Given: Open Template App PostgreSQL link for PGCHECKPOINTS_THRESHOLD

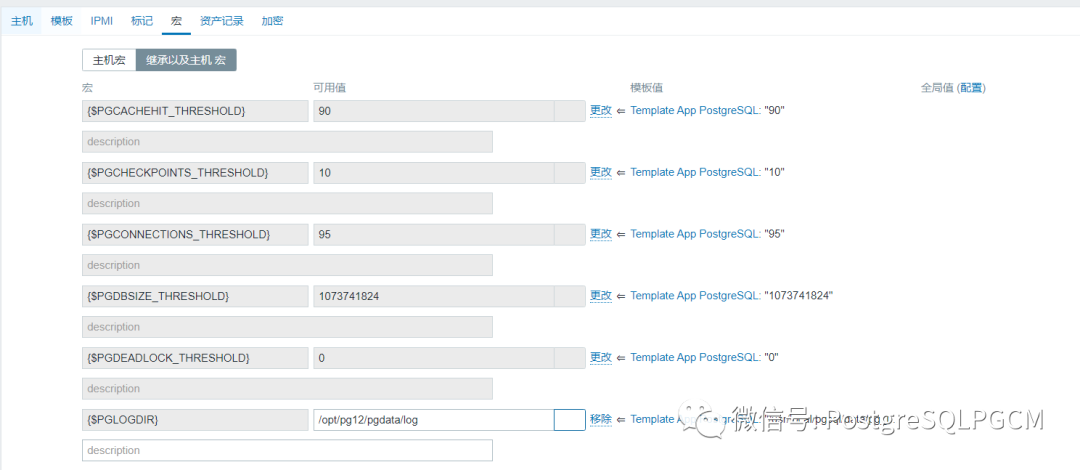Looking at the screenshot, I should click(x=695, y=172).
